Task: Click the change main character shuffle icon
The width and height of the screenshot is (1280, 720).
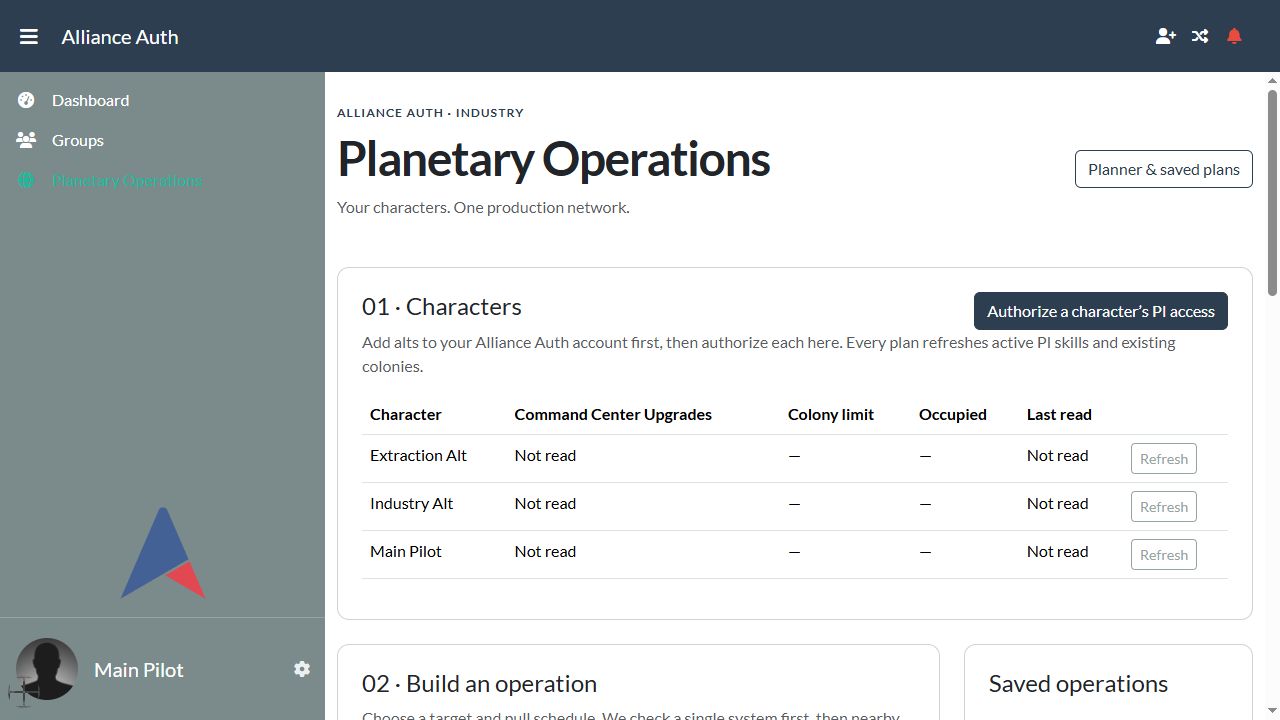Action: (1200, 37)
